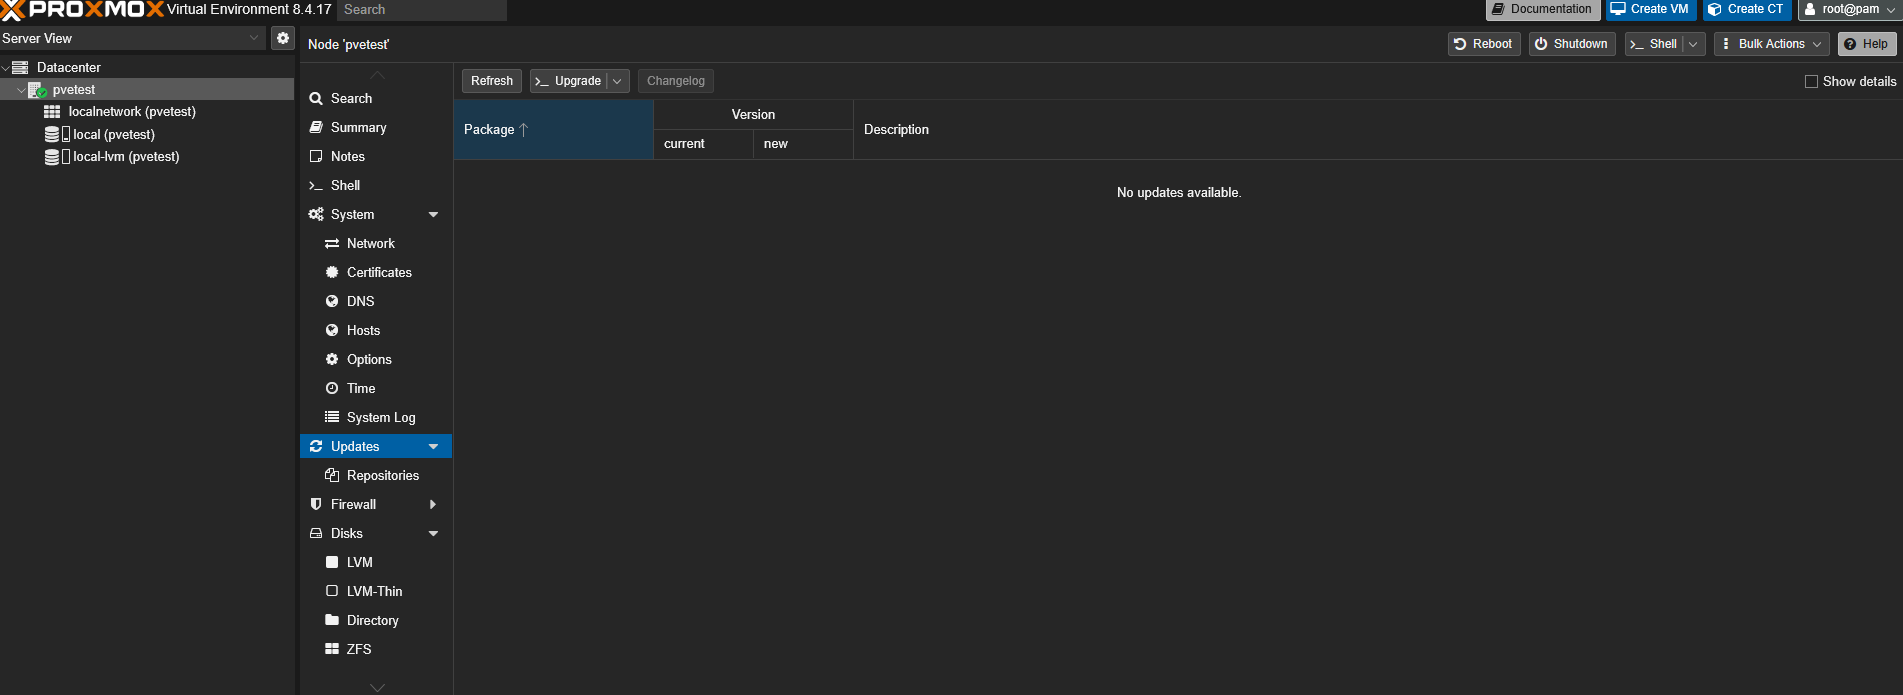
Task: Click Create VM in the top bar
Action: pos(1650,10)
